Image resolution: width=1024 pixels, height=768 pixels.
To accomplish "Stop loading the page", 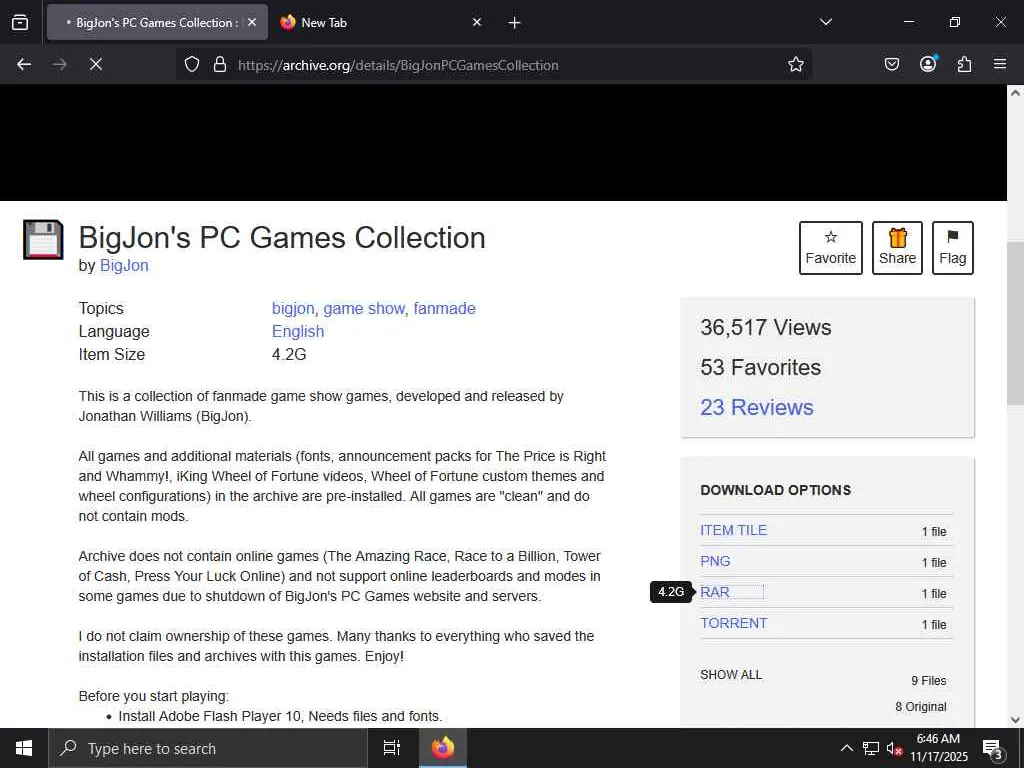I will tap(95, 64).
